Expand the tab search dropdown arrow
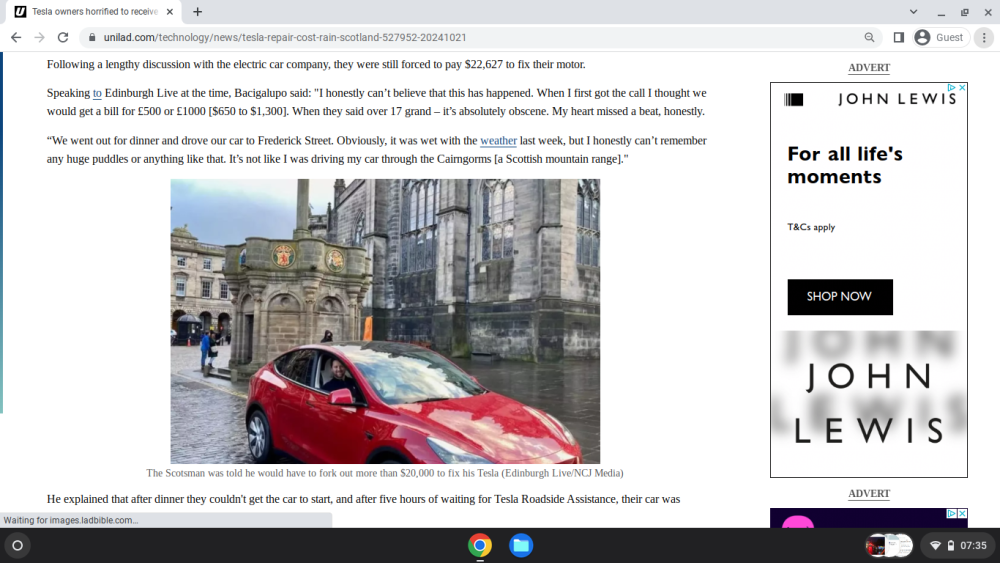Screen dimensions: 1000x563 [913, 11]
